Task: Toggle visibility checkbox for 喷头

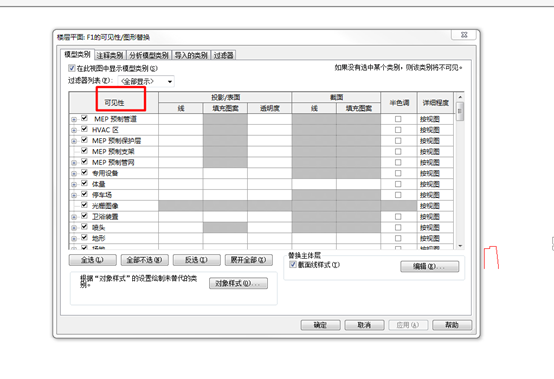Action: coord(84,226)
